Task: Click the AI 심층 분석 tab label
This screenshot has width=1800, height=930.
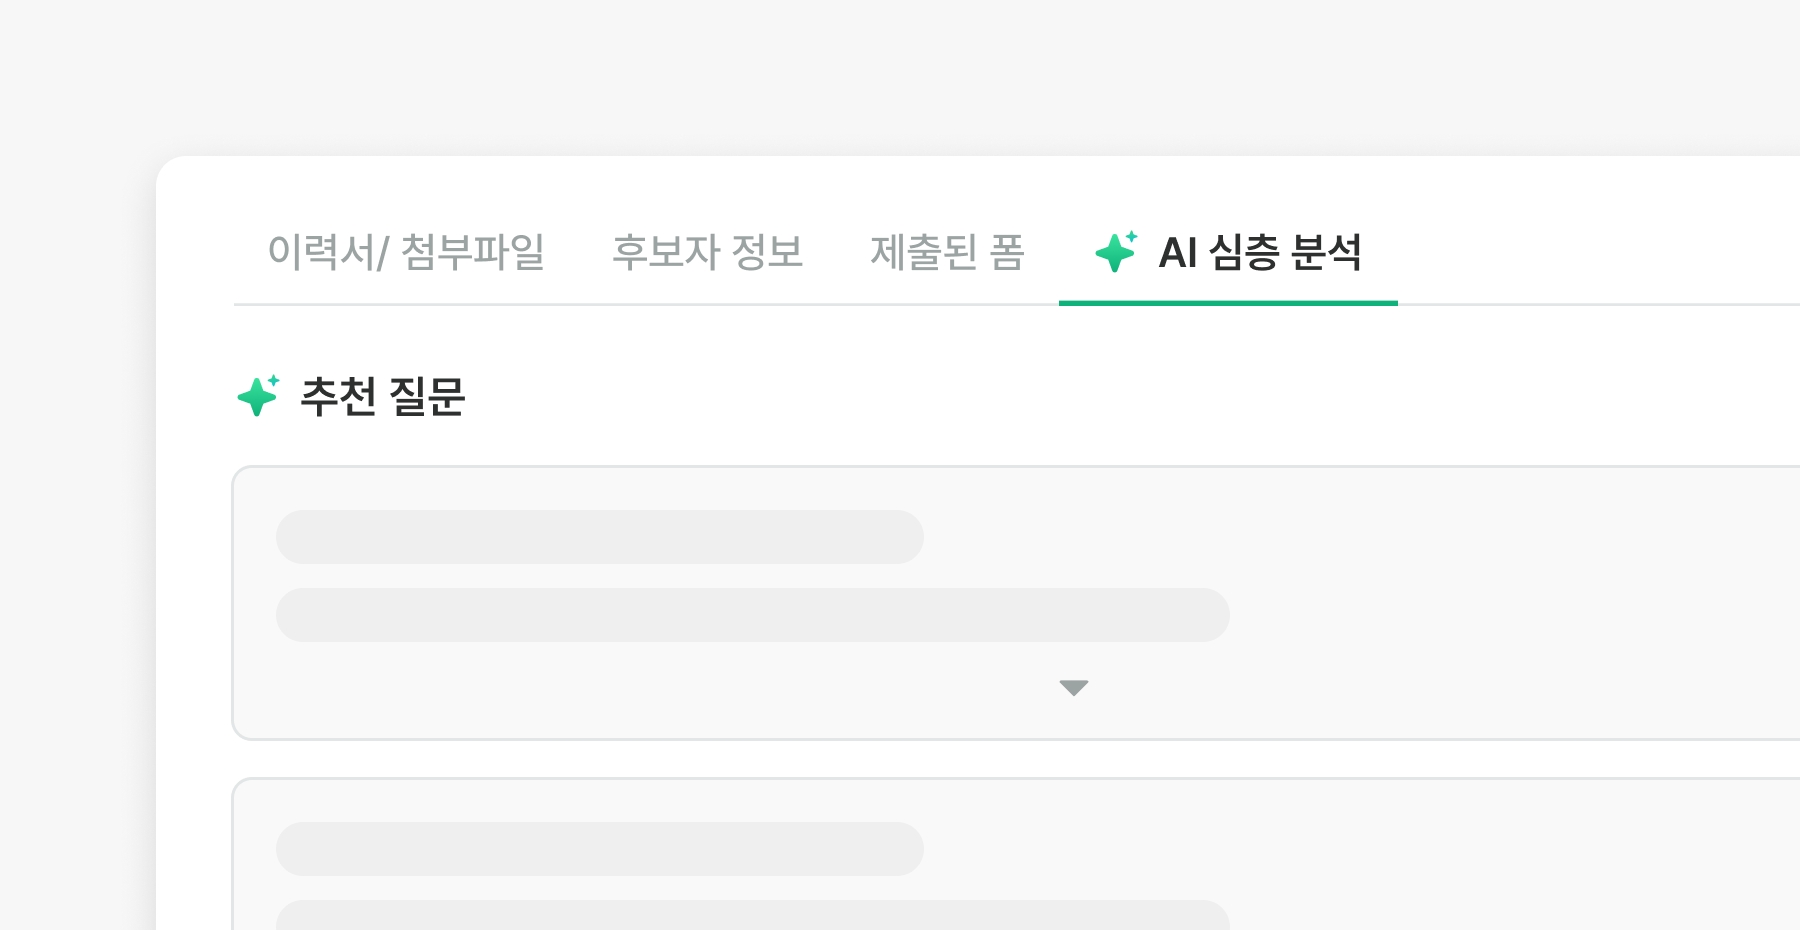Action: 1259,252
